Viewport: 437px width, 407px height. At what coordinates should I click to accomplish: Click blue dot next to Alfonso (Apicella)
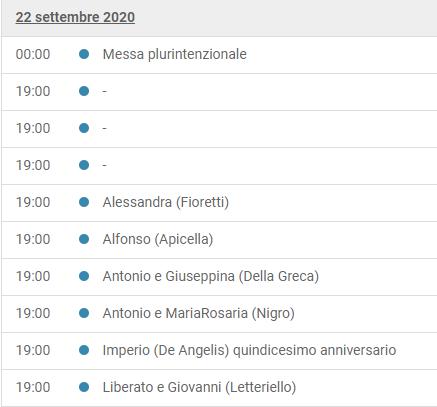click(x=84, y=239)
